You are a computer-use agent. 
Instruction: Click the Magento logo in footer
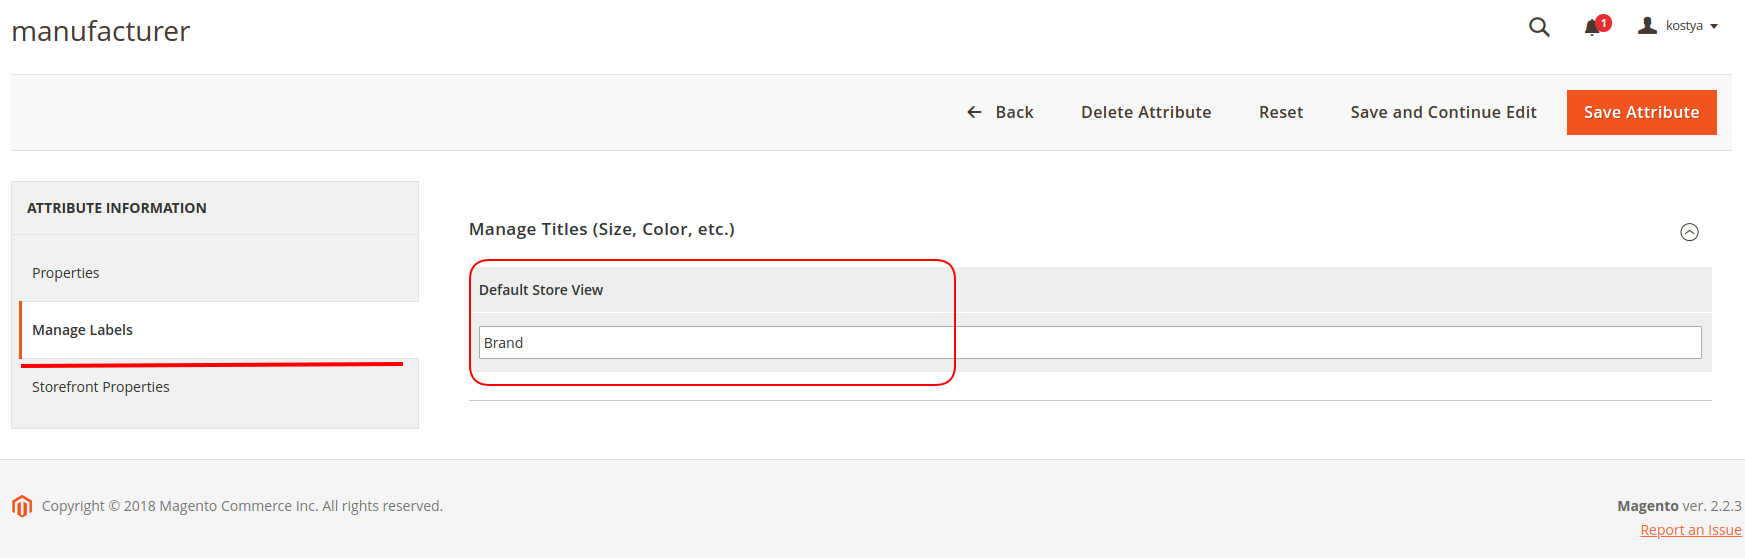[22, 506]
